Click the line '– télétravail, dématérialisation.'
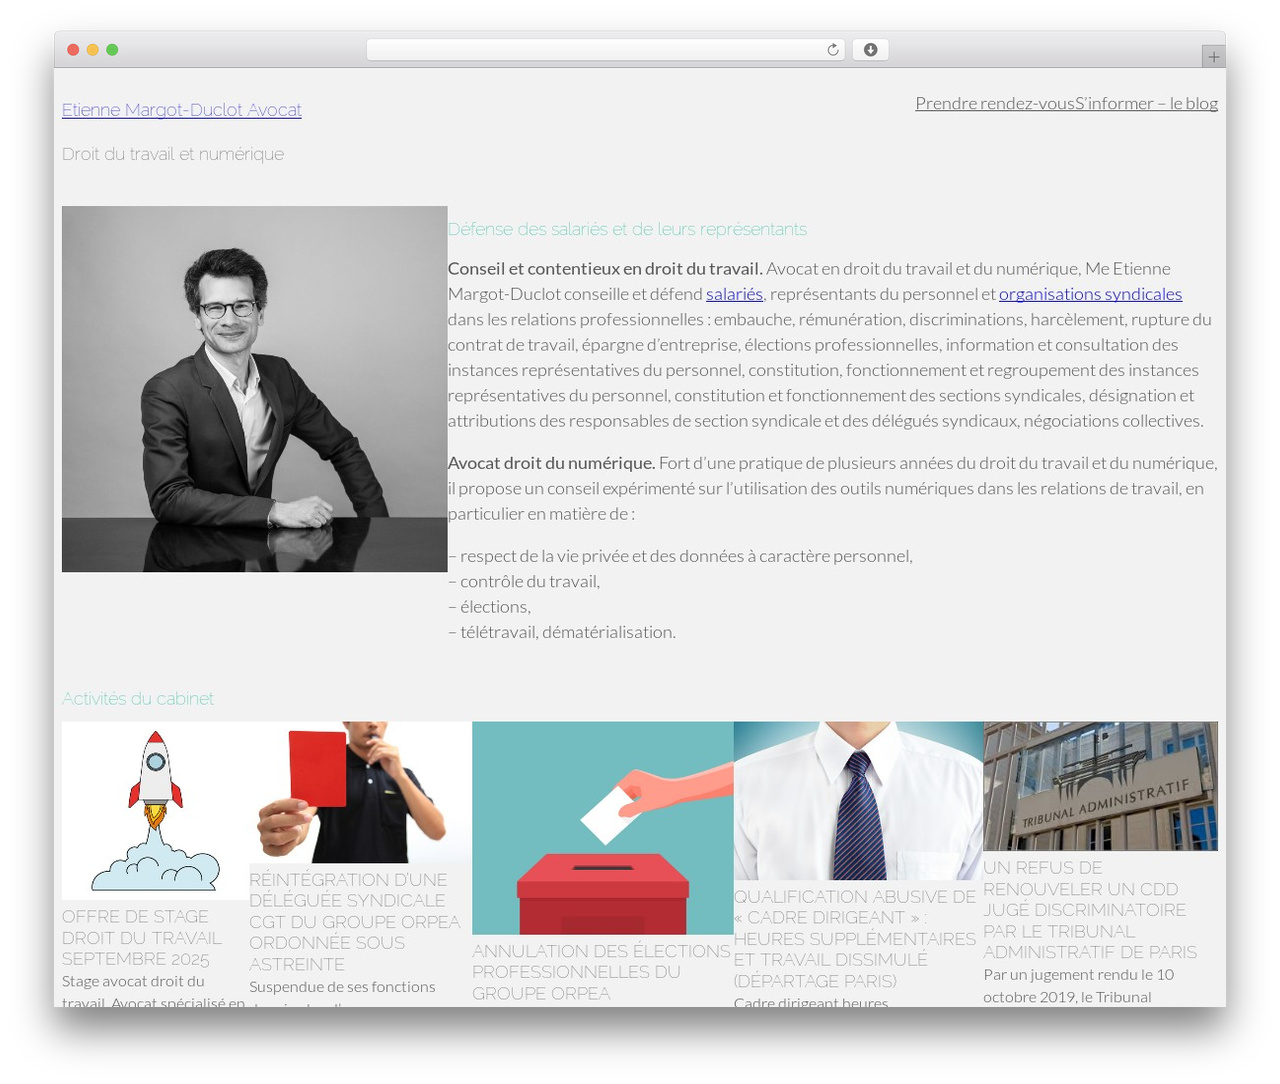Viewport: 1280px width, 1084px height. pos(562,632)
